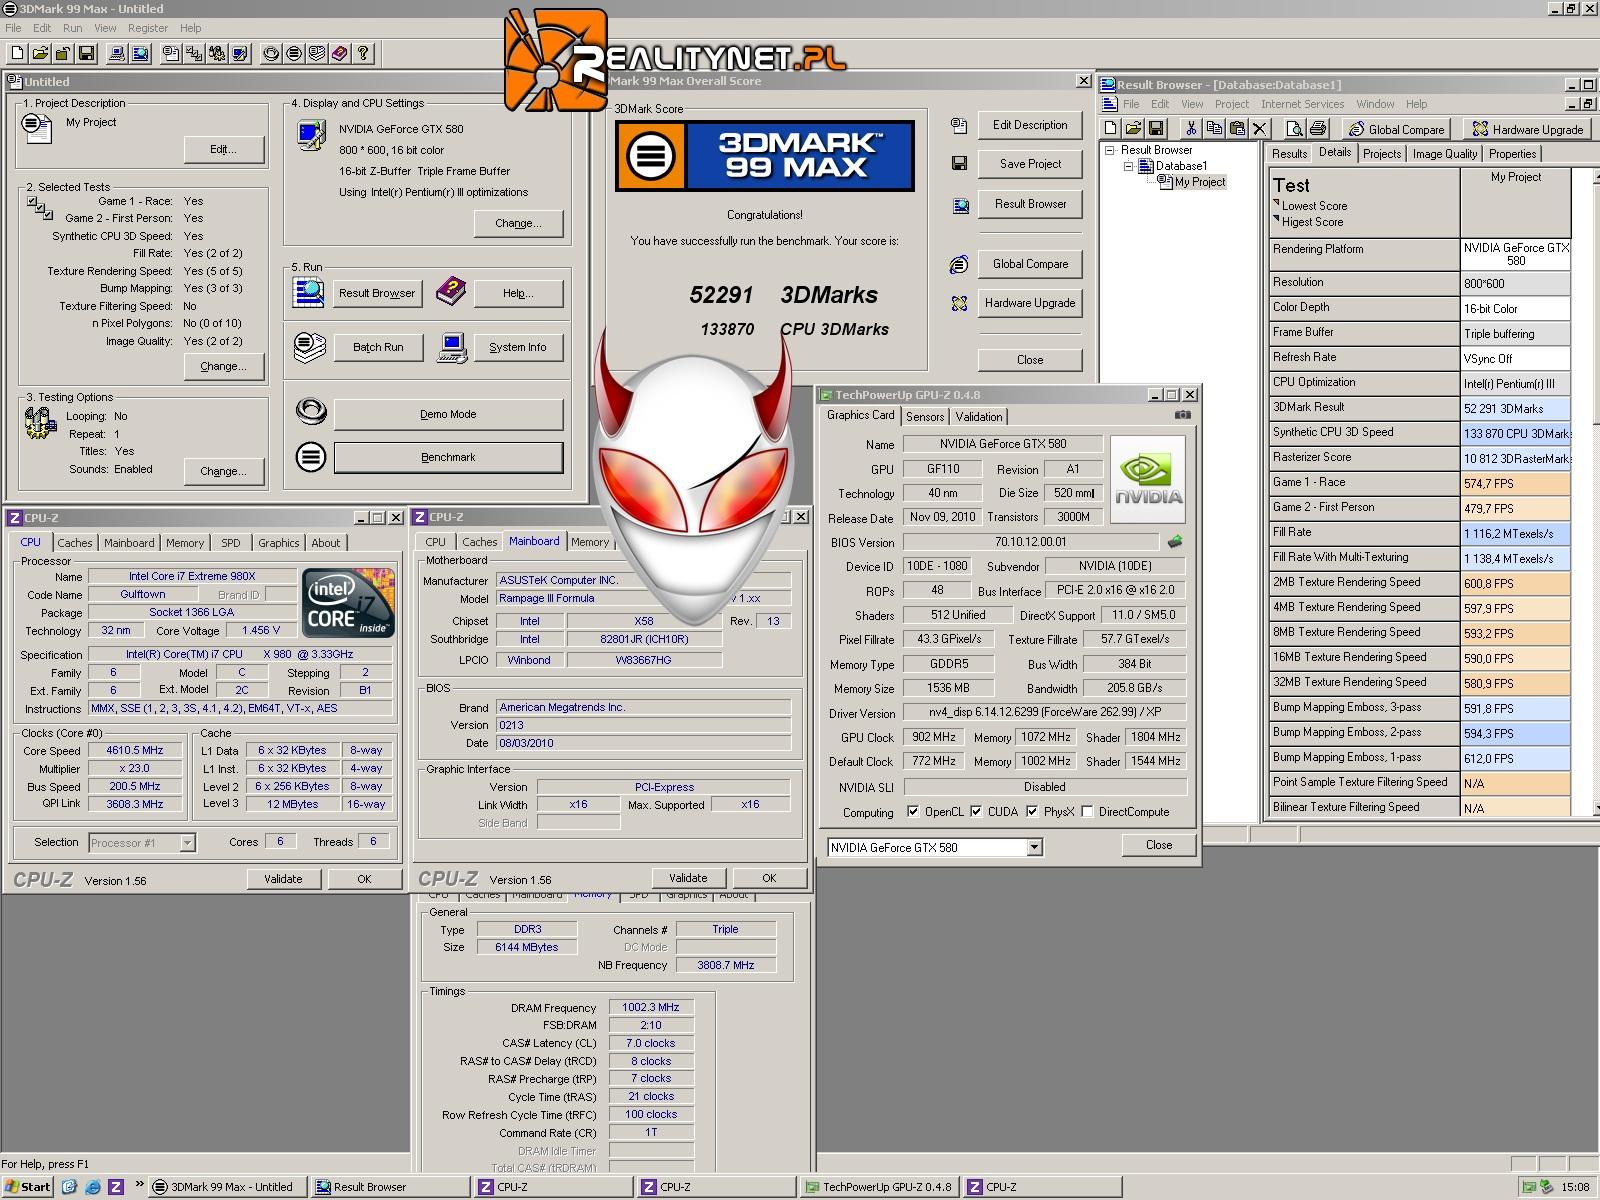Switch to TechPowerUp GPU-Z taskbar item
This screenshot has height=1200, width=1600.
(878, 1187)
